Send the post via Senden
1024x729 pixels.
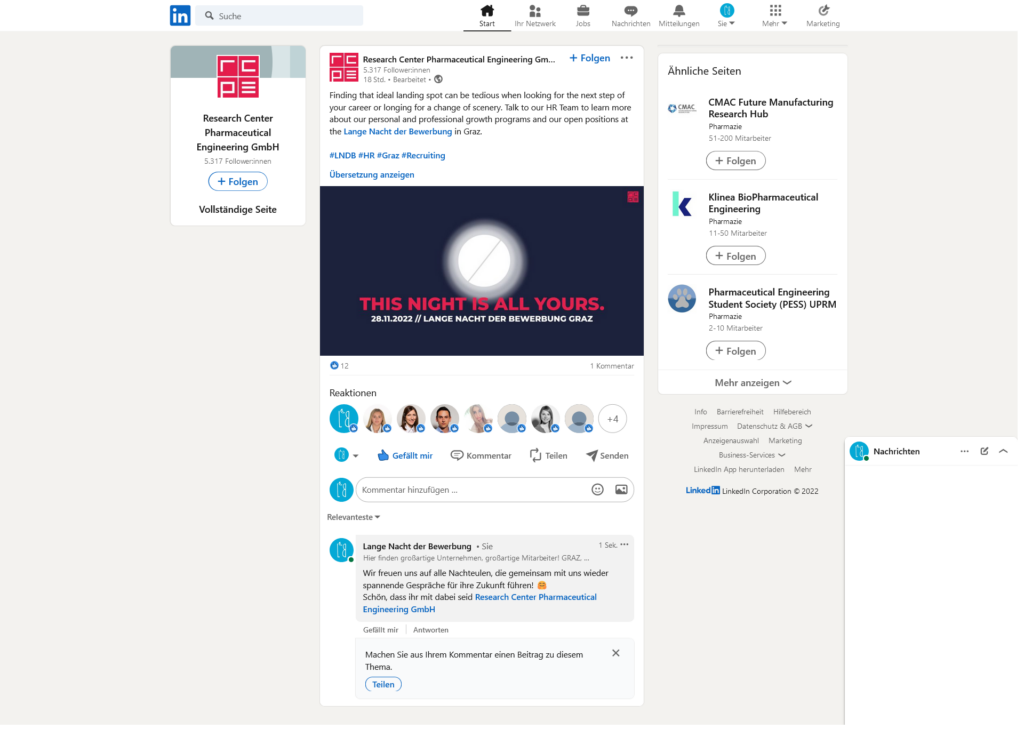pyautogui.click(x=607, y=455)
